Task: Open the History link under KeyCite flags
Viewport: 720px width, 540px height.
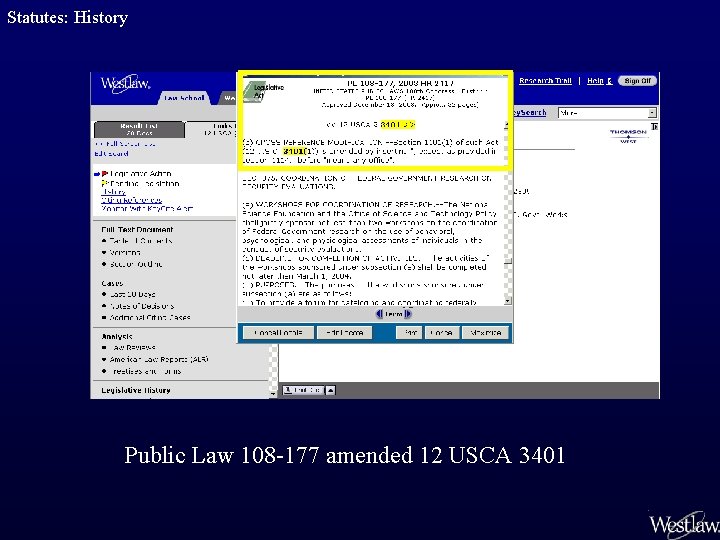Action: 113,191
